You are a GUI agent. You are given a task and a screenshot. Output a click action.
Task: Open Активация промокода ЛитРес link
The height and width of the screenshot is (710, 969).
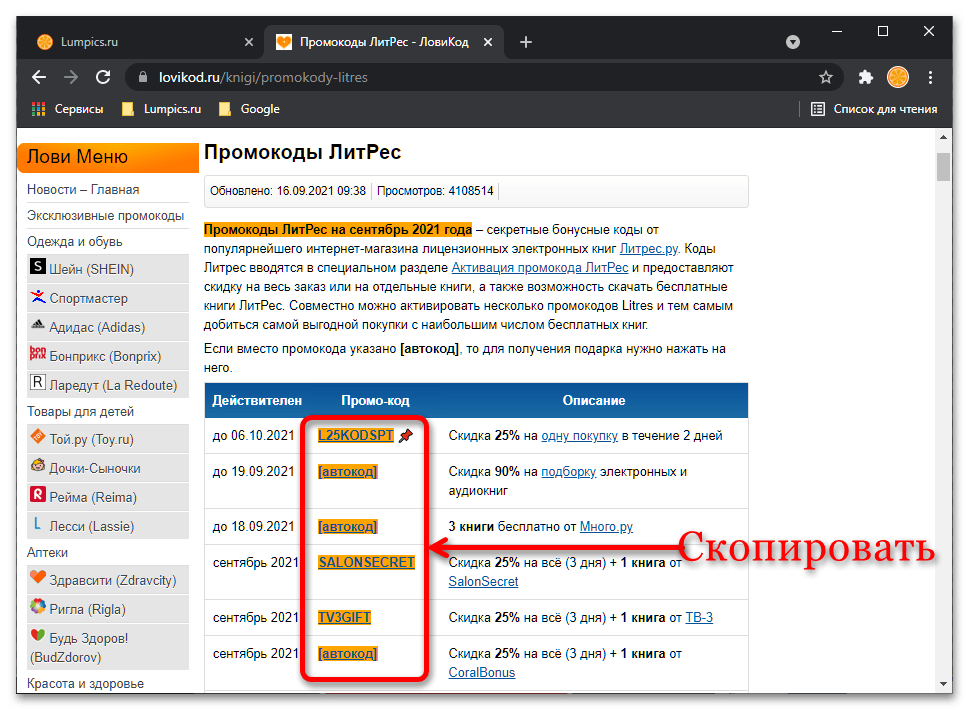[x=540, y=268]
